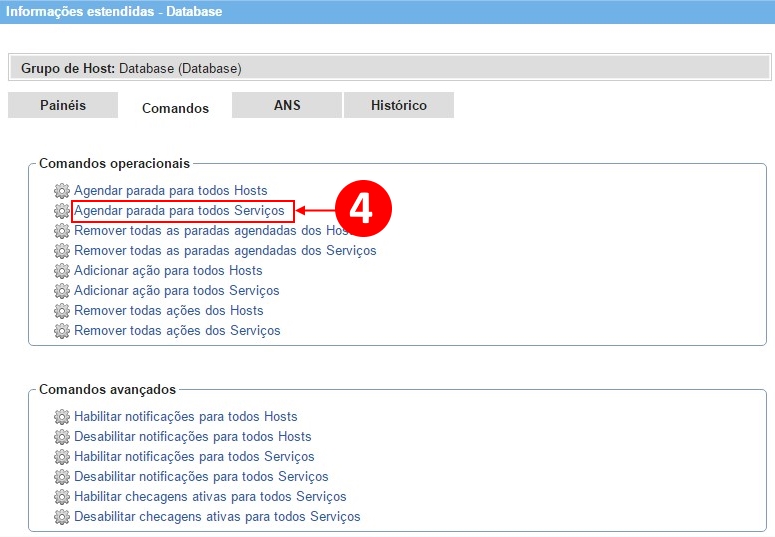
Task: Open Agendar parada para todos Serviços link
Action: point(182,211)
